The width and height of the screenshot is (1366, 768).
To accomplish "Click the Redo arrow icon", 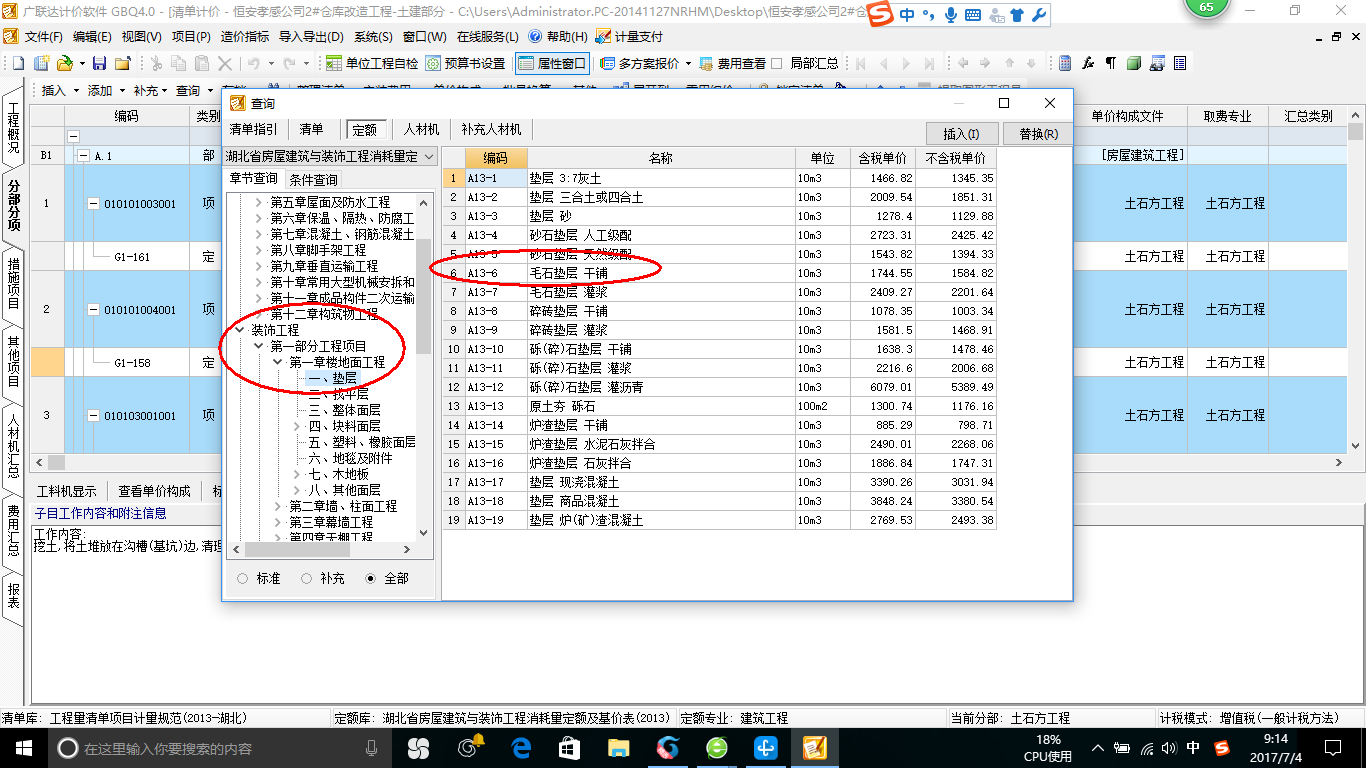I will point(289,63).
